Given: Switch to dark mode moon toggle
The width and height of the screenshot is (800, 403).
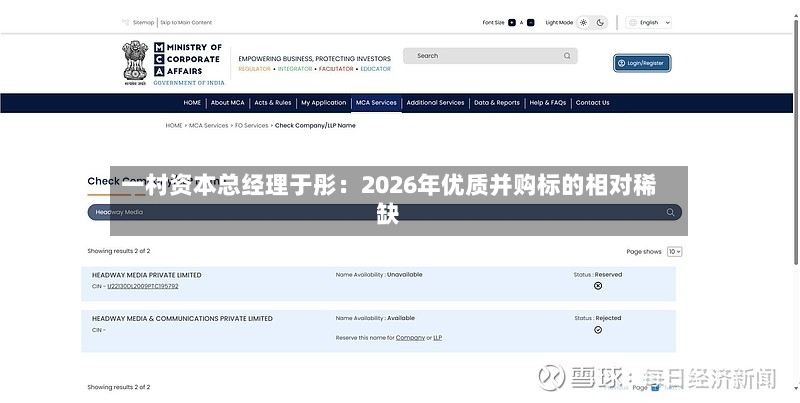Looking at the screenshot, I should click(600, 22).
